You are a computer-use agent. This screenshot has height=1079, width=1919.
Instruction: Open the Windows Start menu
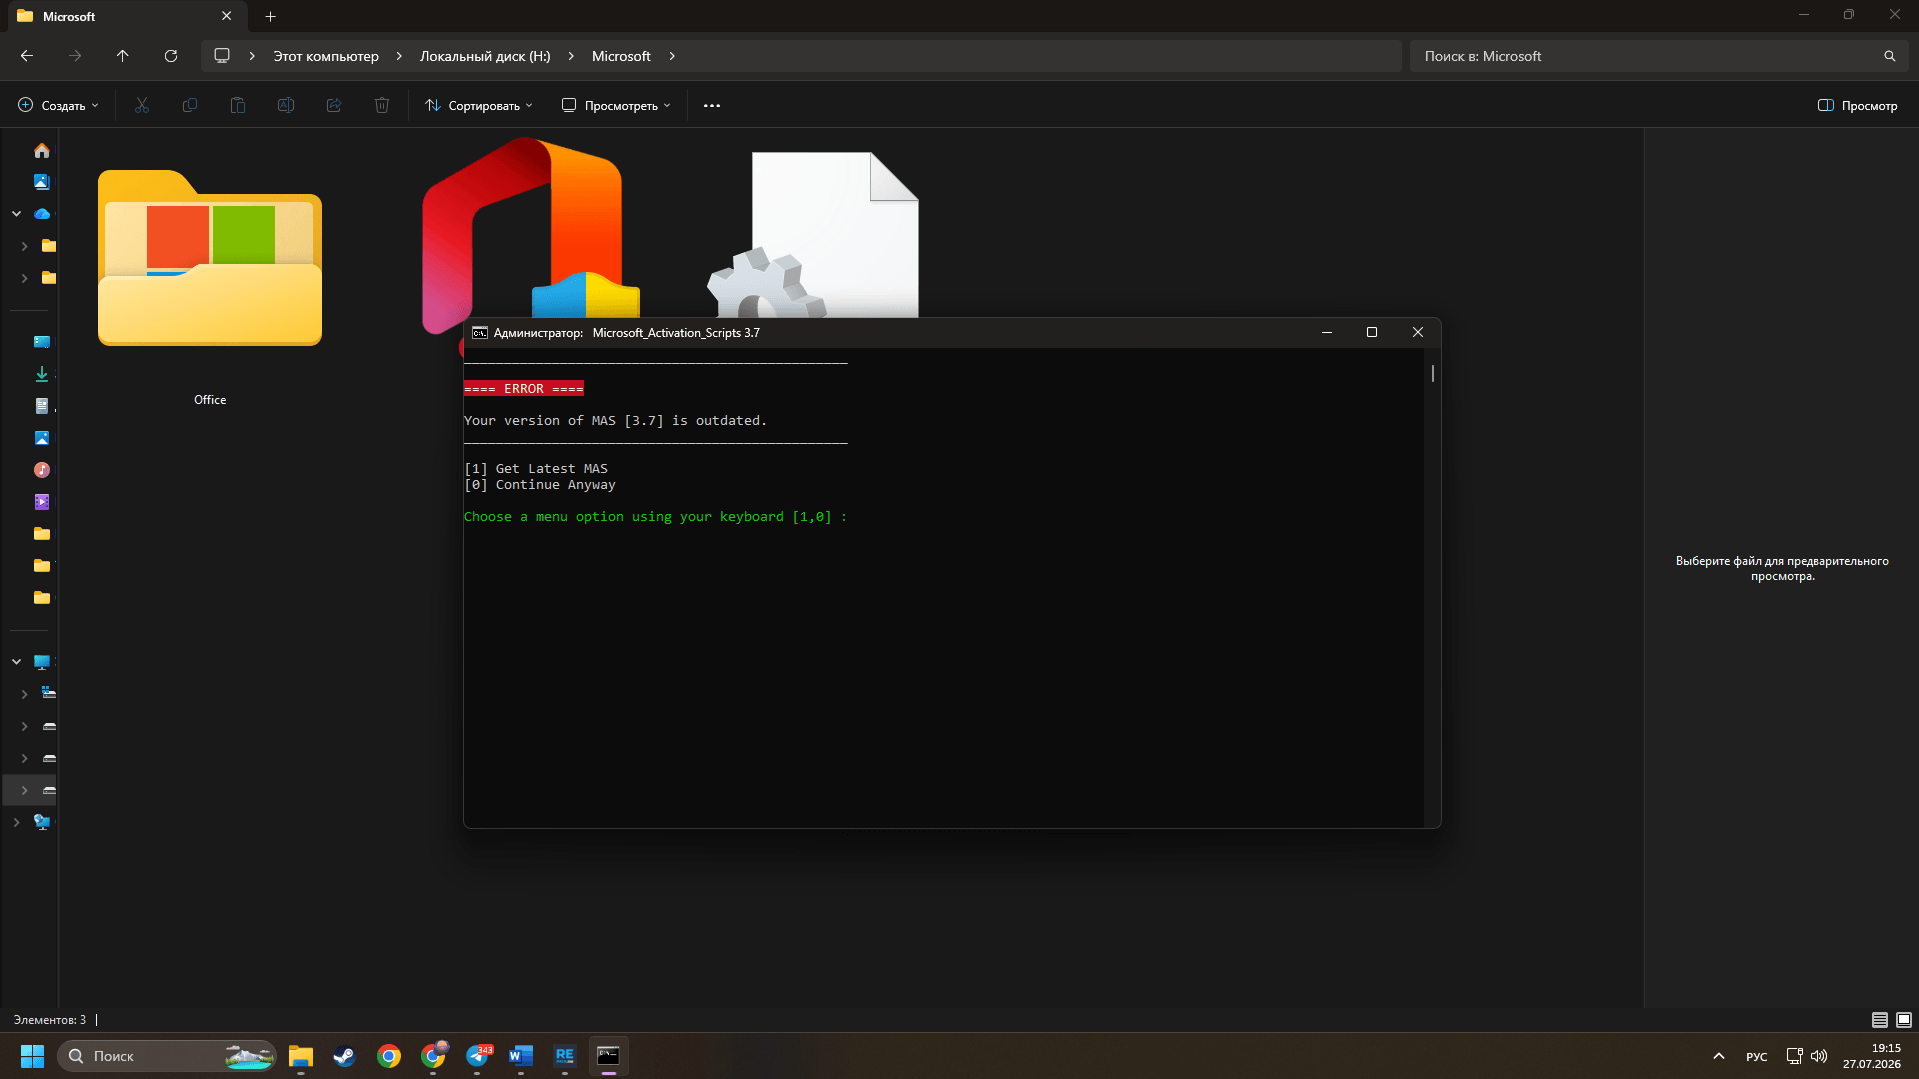coord(32,1056)
